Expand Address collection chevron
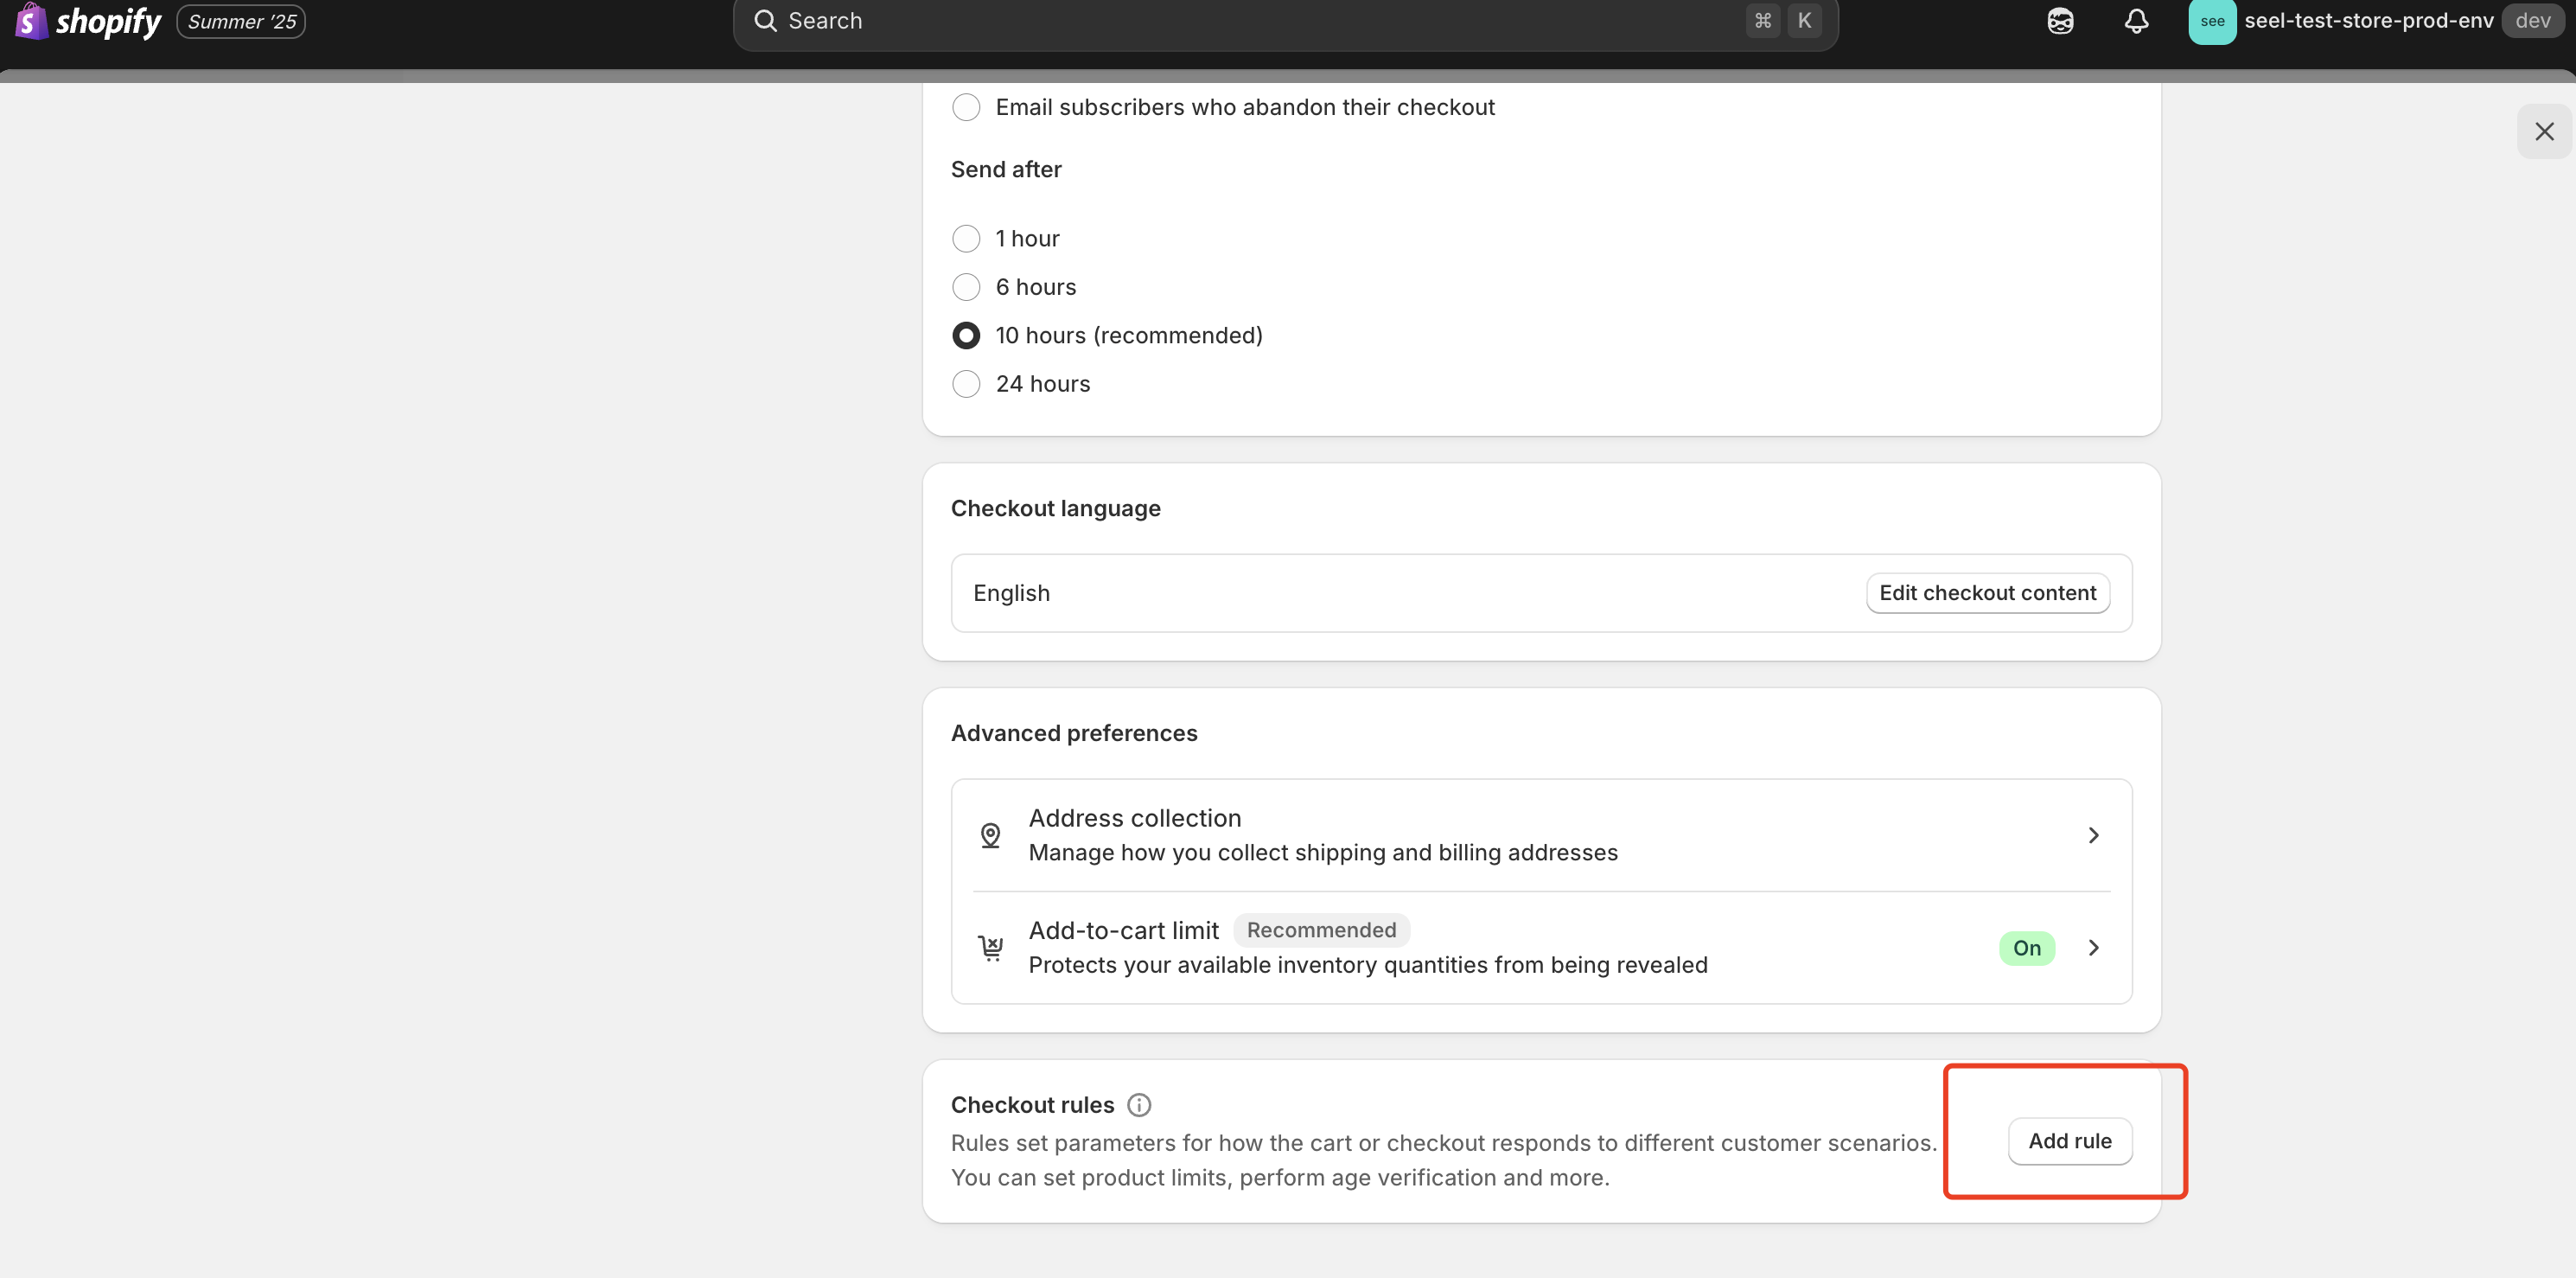2576x1278 pixels. 2093,835
